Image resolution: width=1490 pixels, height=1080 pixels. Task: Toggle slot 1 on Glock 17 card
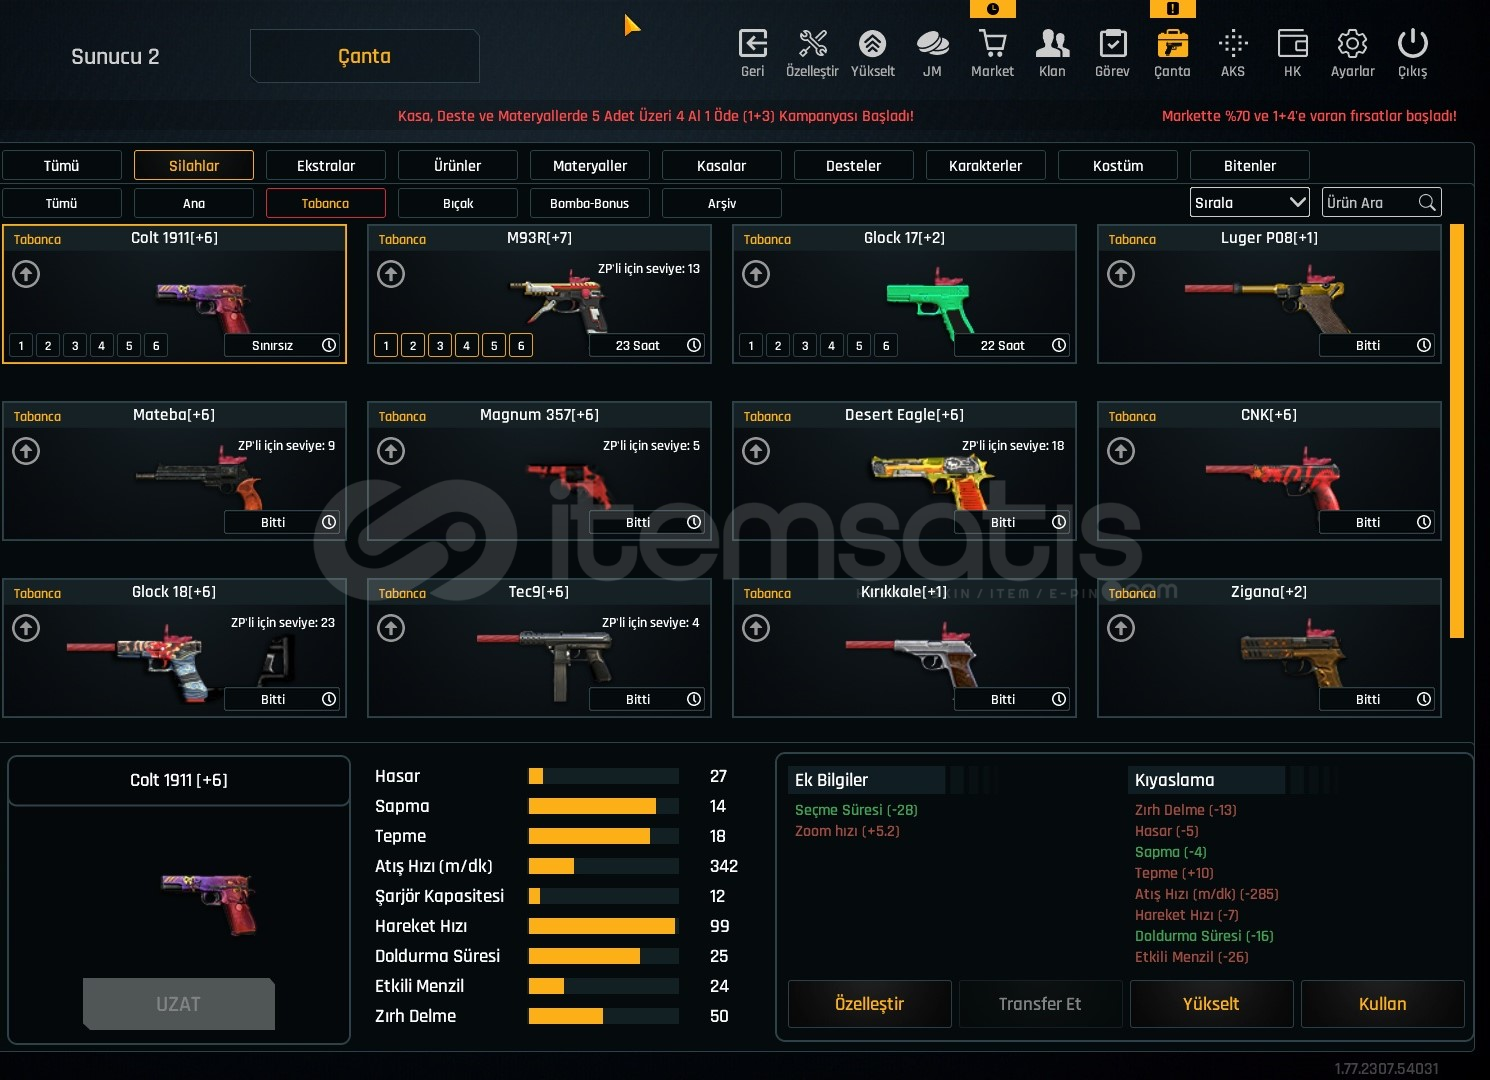[751, 346]
